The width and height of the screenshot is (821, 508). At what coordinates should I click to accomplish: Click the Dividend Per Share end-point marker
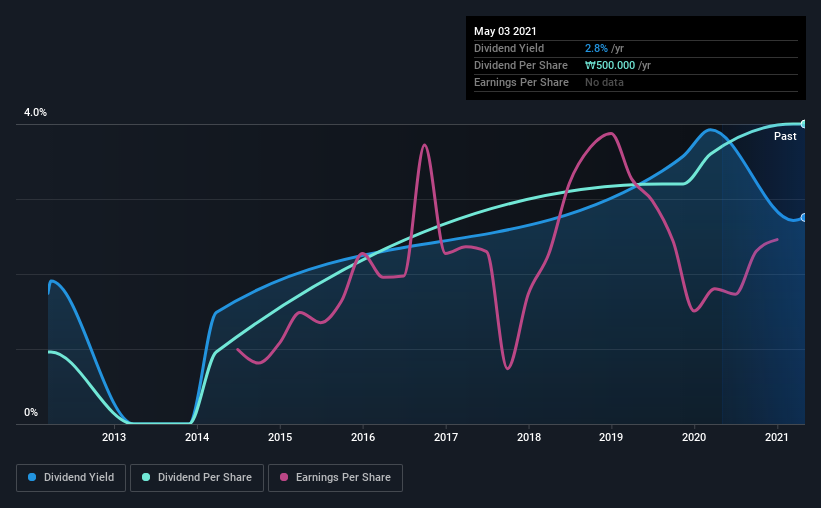pos(803,124)
